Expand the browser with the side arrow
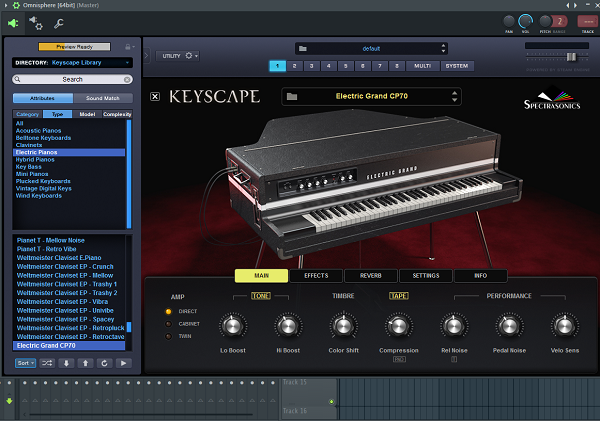This screenshot has height=421, width=600. (x=146, y=56)
